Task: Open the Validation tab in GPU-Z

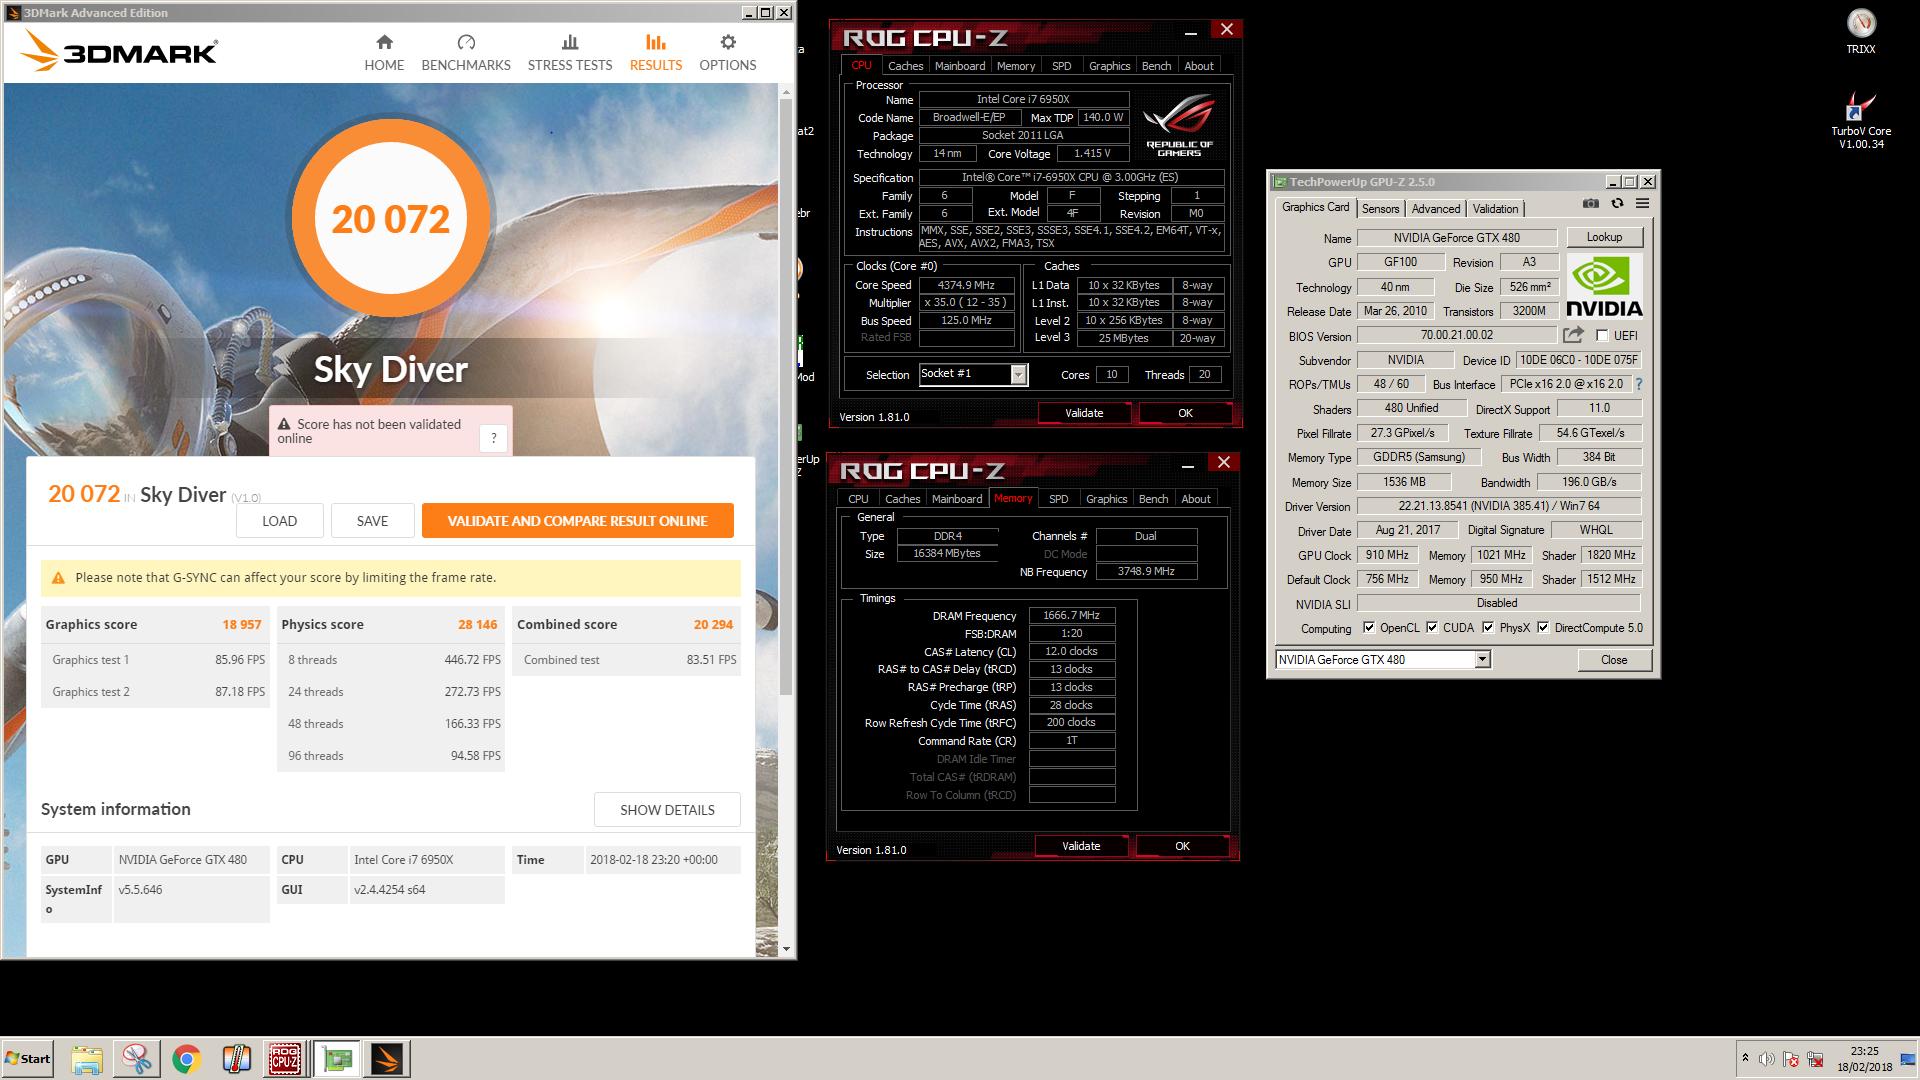Action: pos(1495,209)
